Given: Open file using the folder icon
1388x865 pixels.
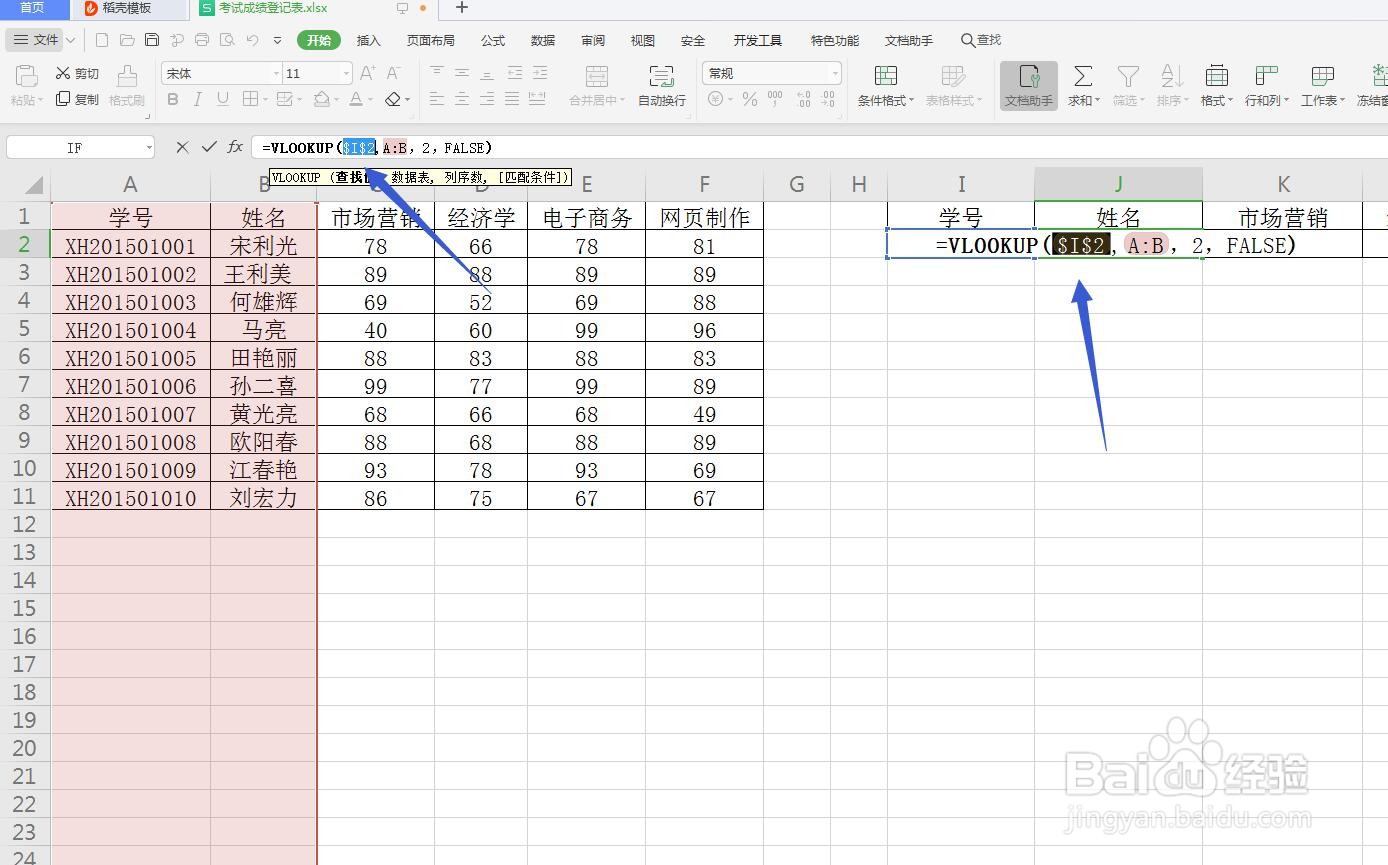Looking at the screenshot, I should click(x=127, y=40).
